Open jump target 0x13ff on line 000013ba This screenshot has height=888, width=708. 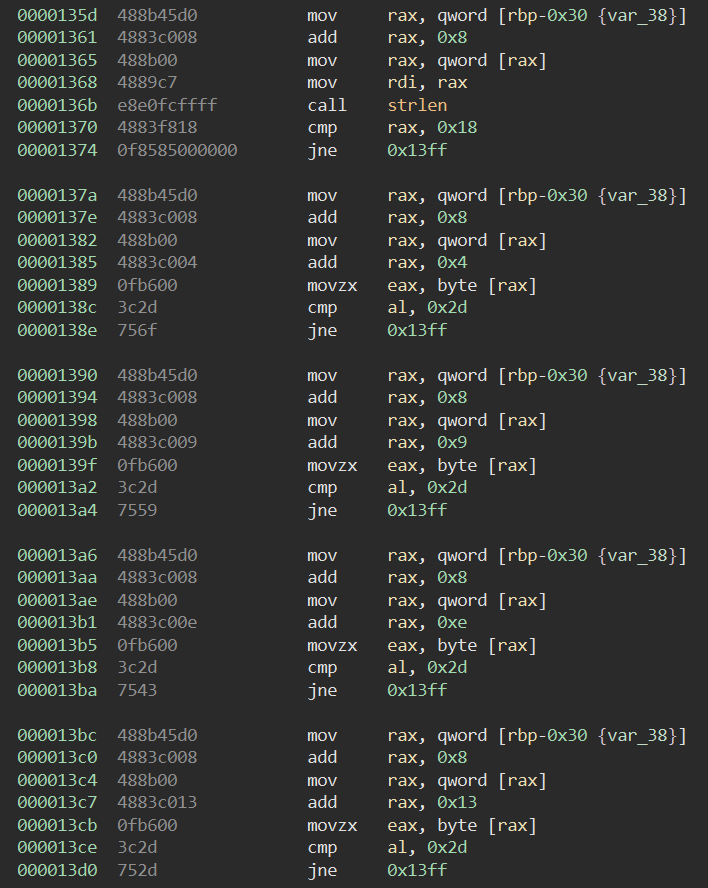(417, 691)
